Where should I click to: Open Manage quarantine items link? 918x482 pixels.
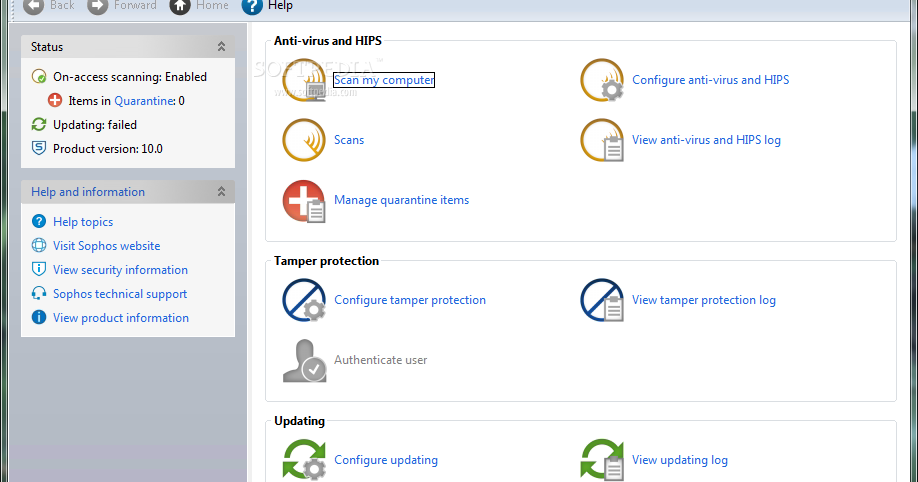402,200
